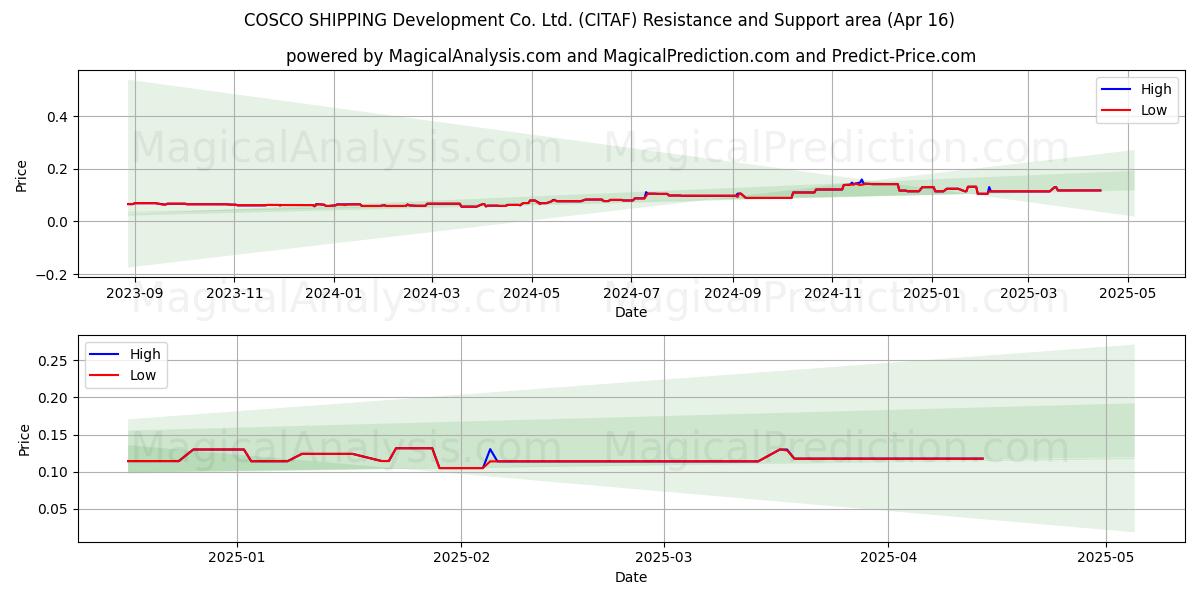Click the 2025-03 tick label on top chart

click(1028, 293)
